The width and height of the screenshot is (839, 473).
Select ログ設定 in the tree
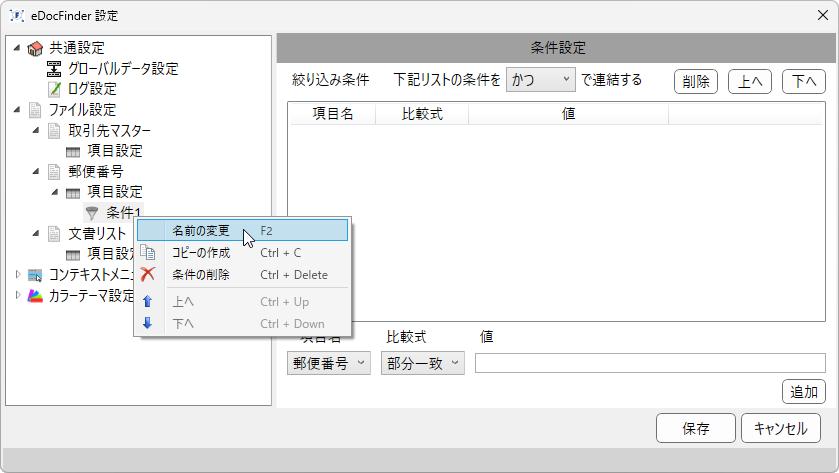(92, 89)
